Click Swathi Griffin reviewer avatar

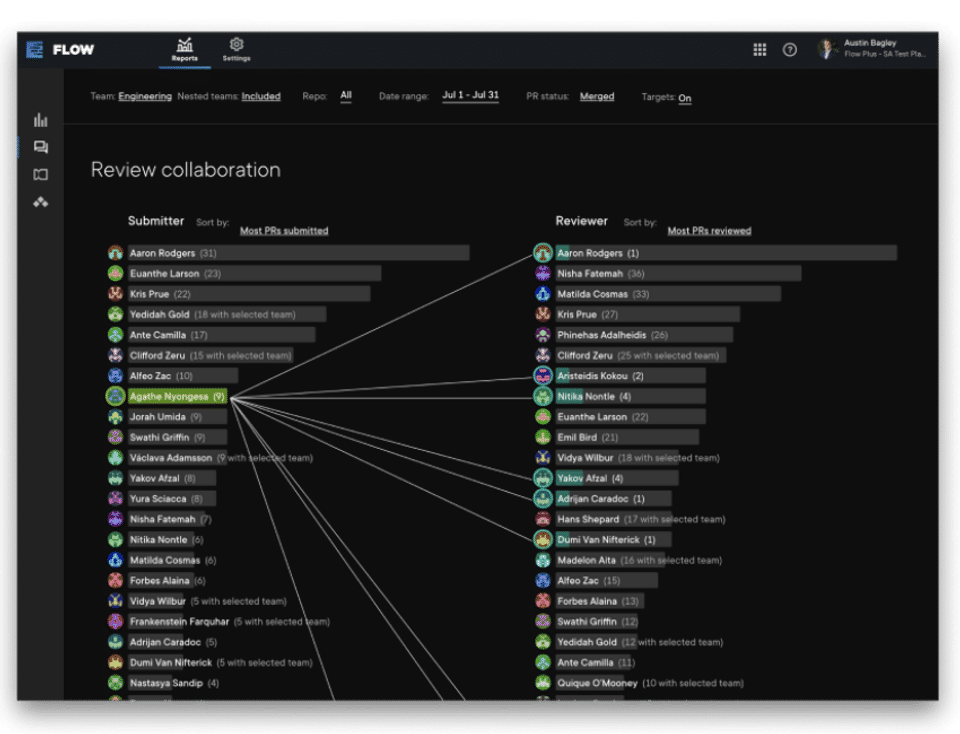point(542,622)
